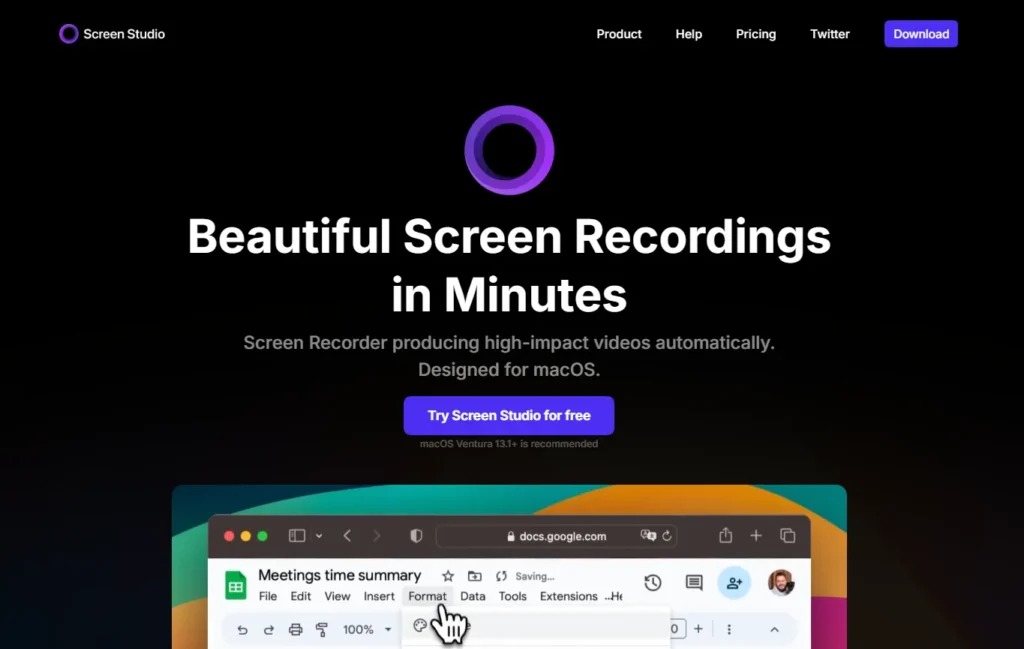Open the Tools menu in Sheets
1024x649 pixels.
(513, 596)
